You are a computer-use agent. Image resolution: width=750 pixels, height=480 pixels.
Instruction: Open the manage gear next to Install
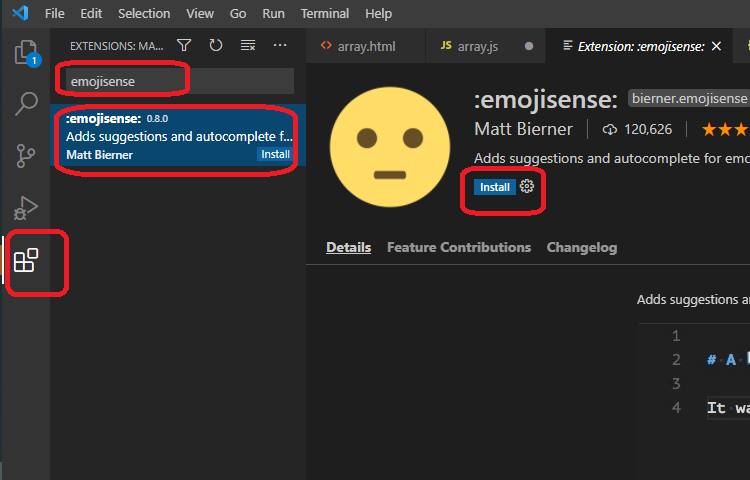527,186
